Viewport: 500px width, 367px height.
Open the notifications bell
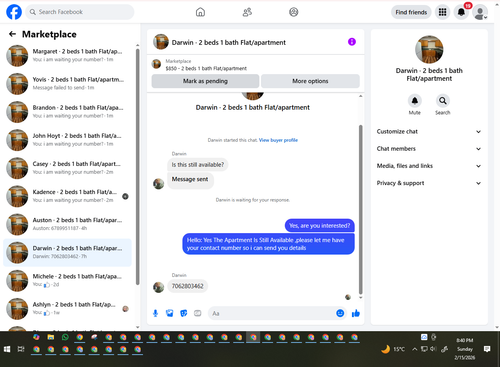[x=461, y=12]
